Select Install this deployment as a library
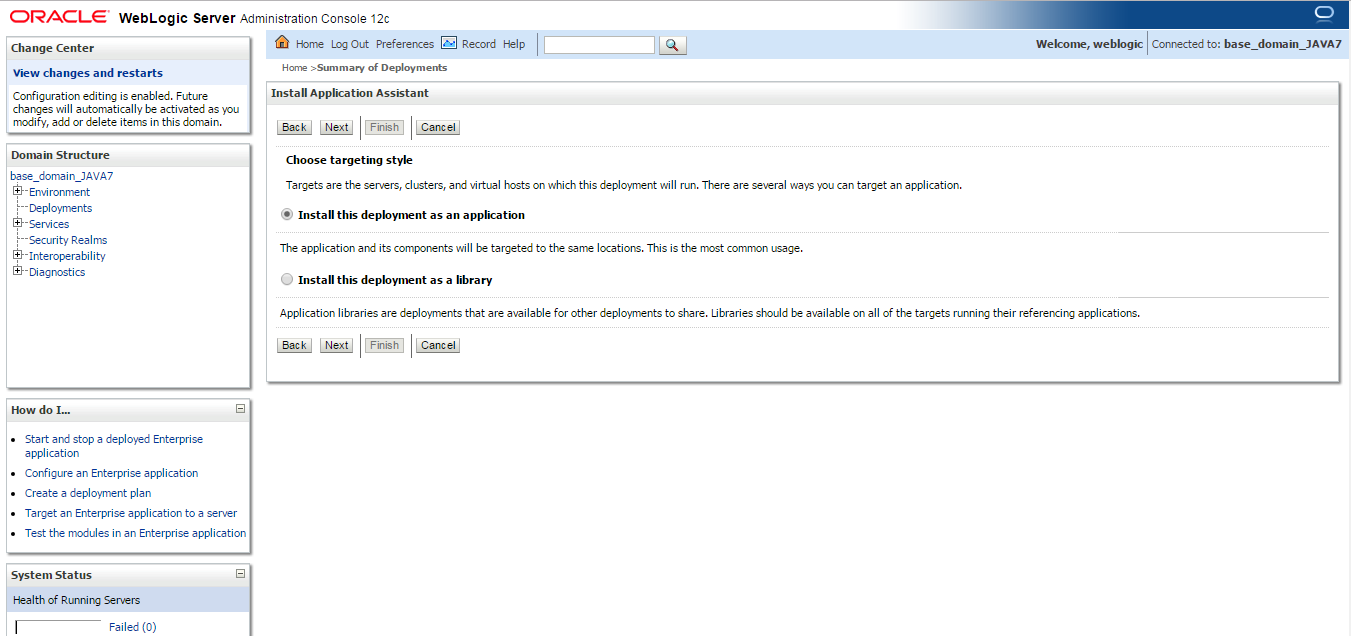 click(288, 280)
